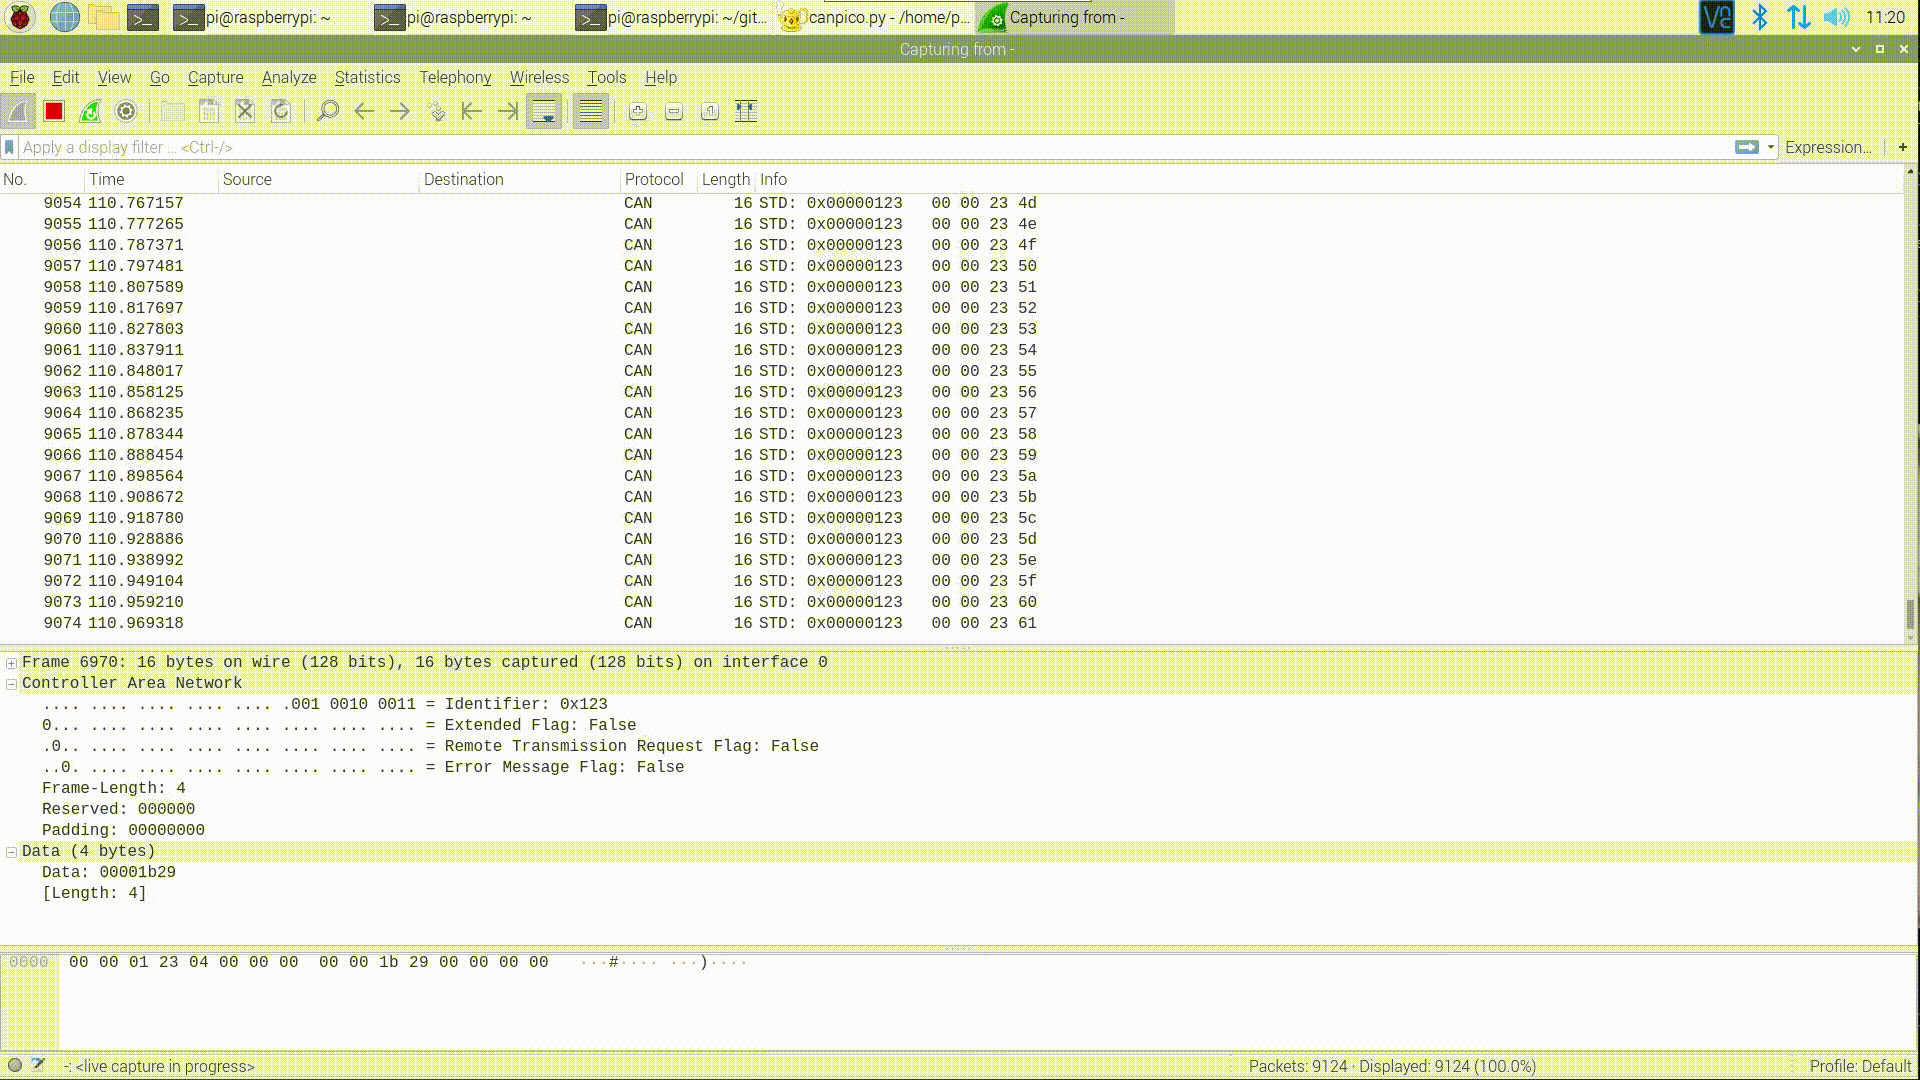Screen dimensions: 1920x1080
Task: Click the Zoom in icon in toolbar
Action: (x=637, y=111)
